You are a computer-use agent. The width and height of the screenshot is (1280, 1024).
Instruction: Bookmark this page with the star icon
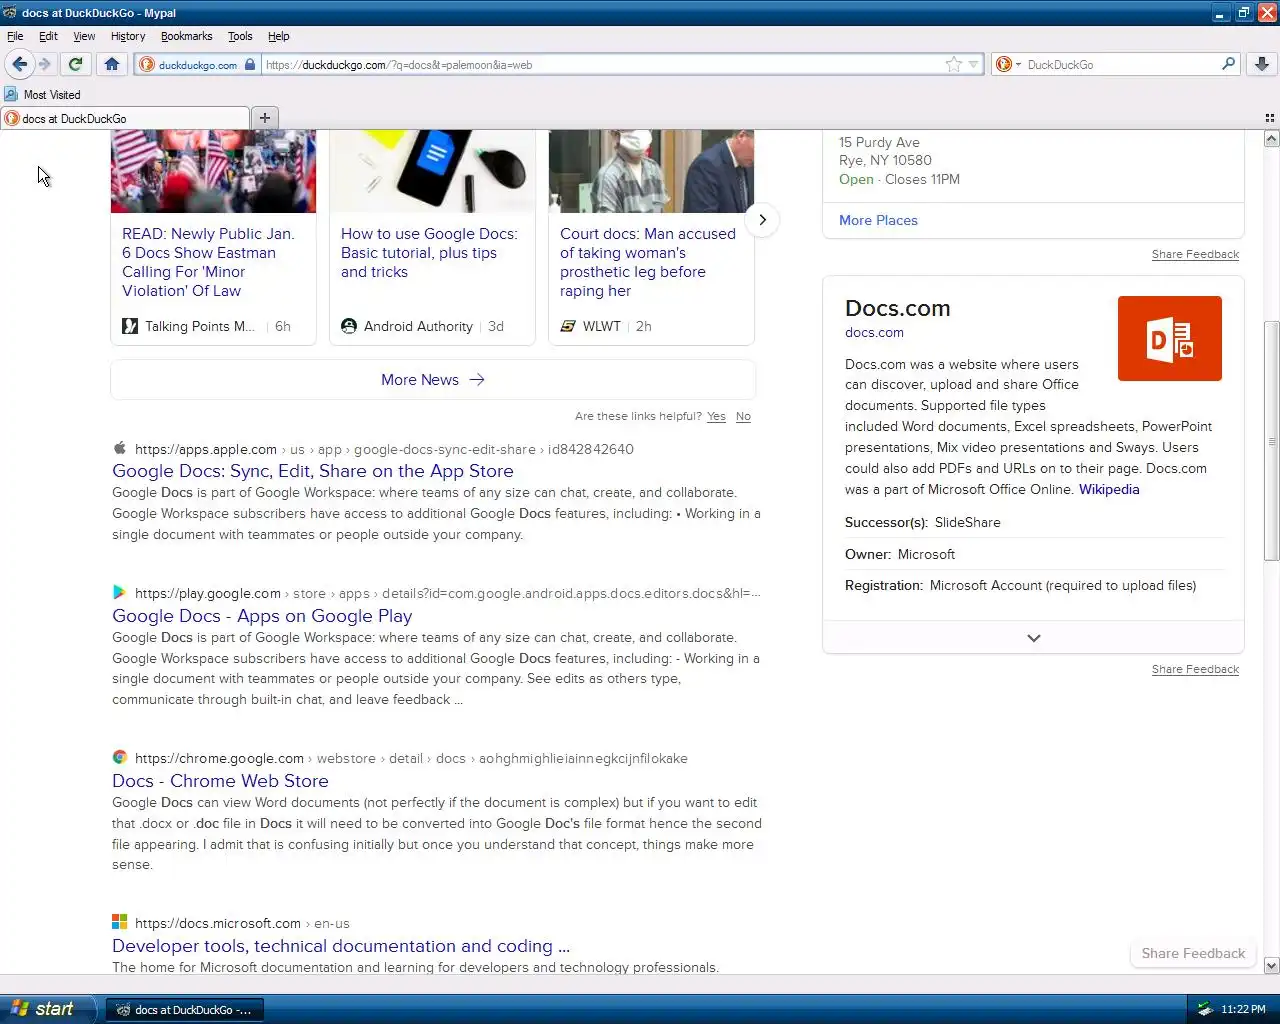(953, 65)
